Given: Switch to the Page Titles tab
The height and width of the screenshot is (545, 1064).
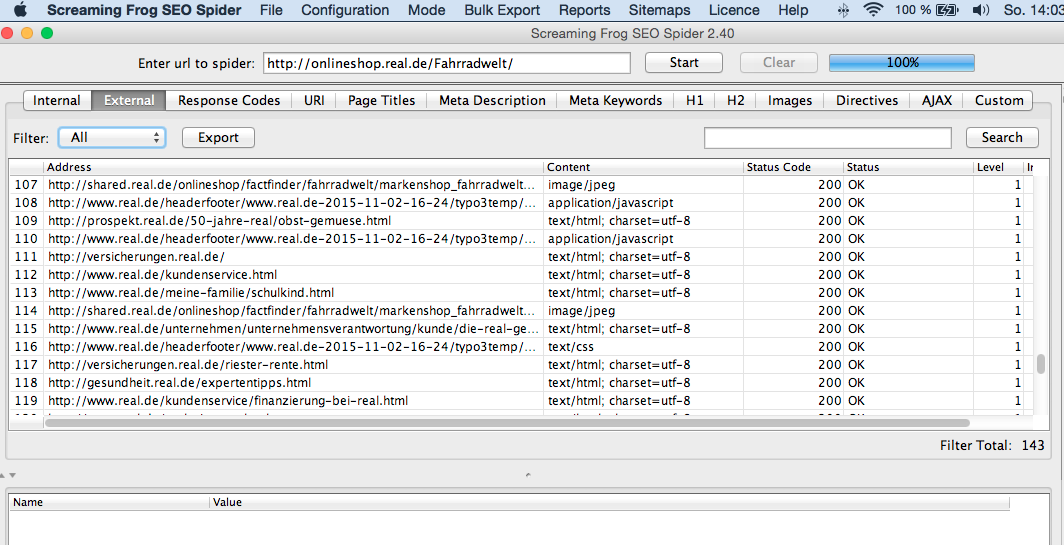Looking at the screenshot, I should (381, 100).
